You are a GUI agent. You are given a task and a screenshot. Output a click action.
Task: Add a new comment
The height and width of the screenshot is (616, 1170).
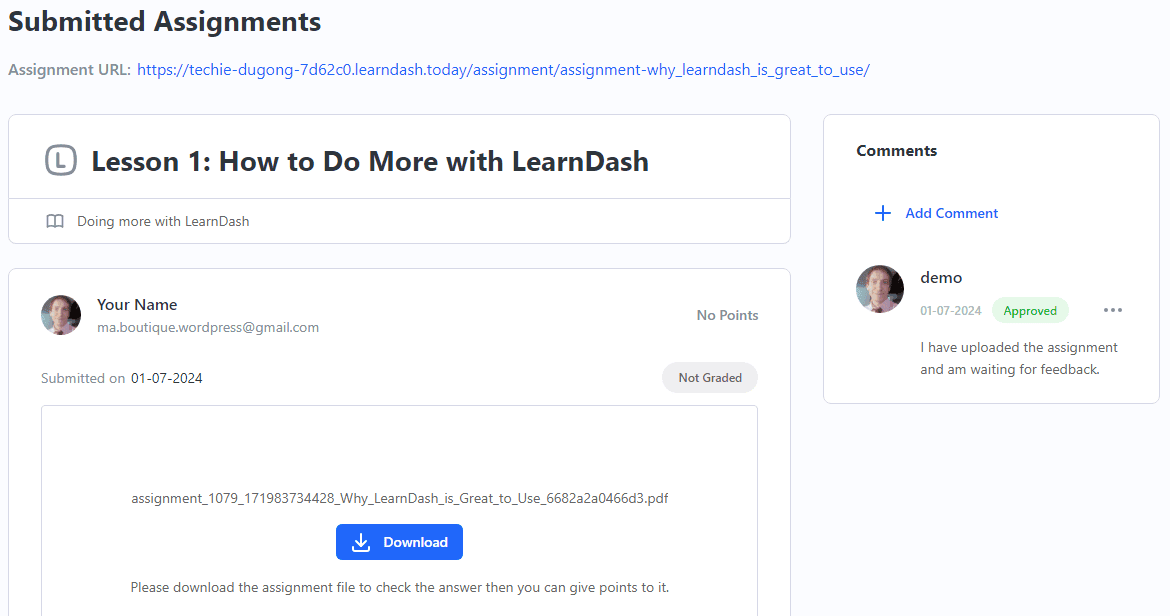(x=936, y=213)
